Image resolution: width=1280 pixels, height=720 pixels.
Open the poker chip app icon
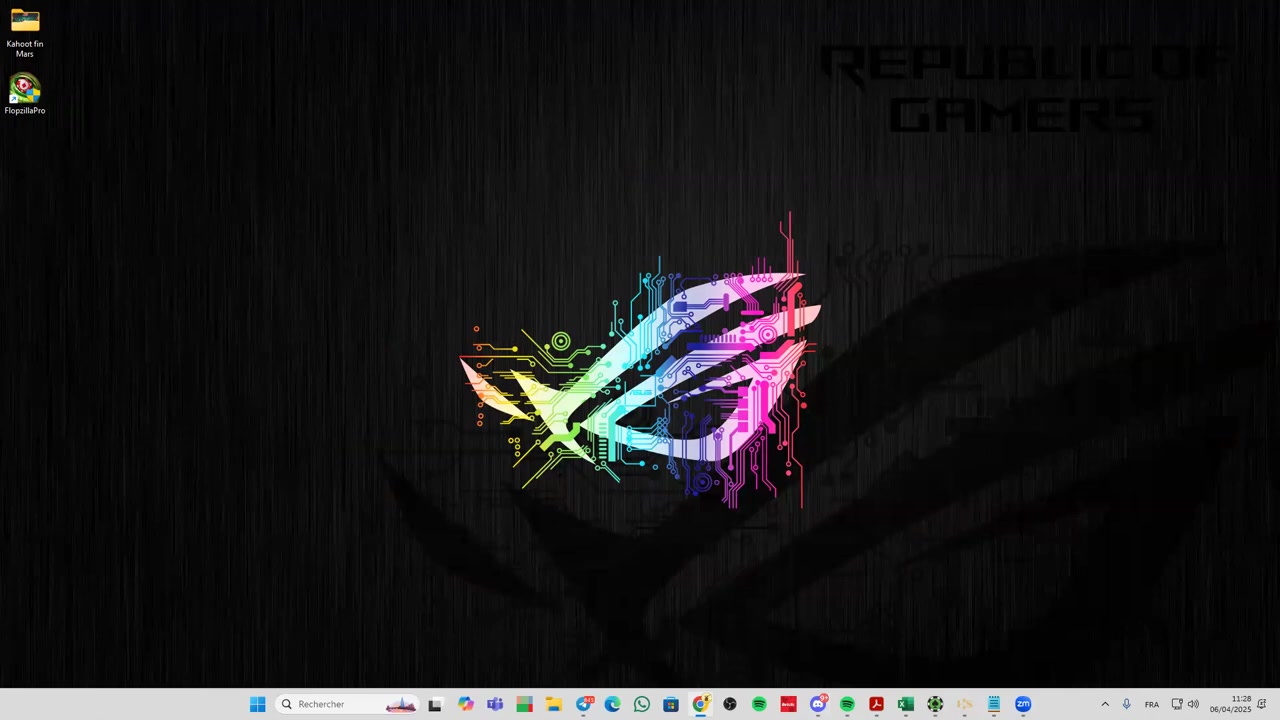pyautogui.click(x=935, y=704)
